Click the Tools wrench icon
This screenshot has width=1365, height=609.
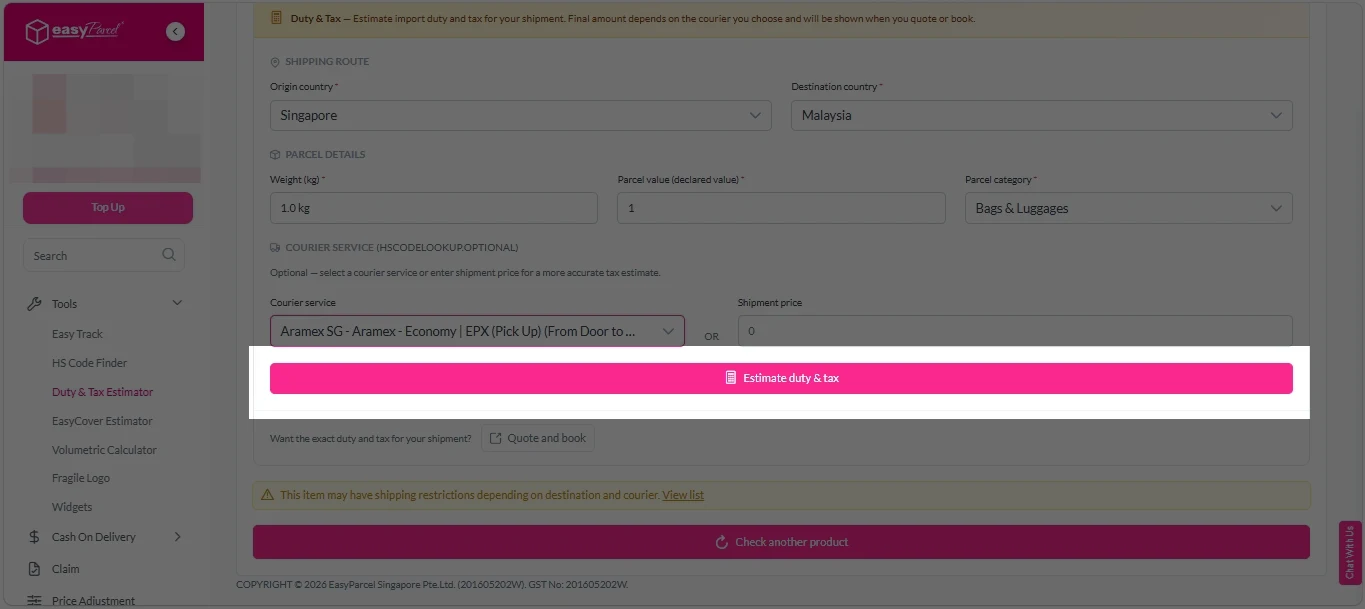tap(34, 304)
